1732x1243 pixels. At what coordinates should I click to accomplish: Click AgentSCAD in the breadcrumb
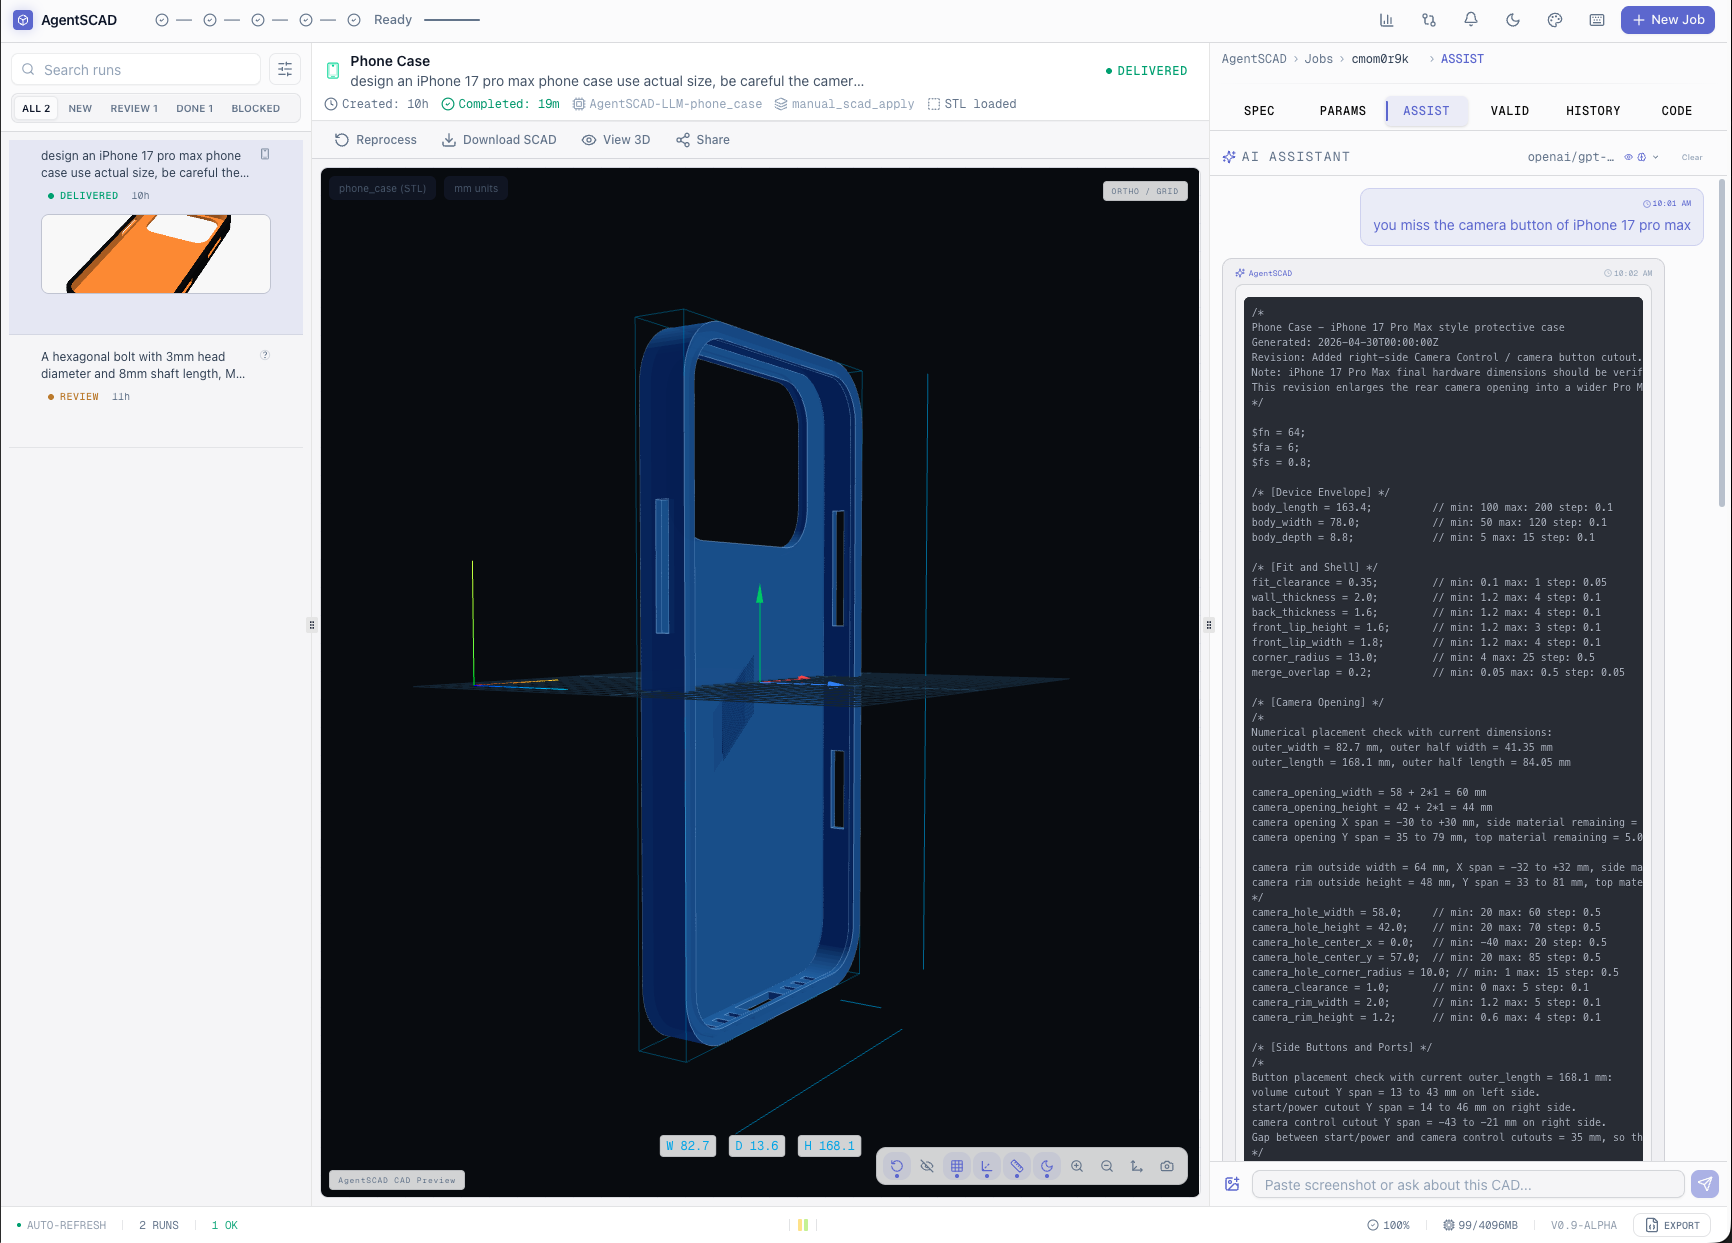pyautogui.click(x=1254, y=59)
